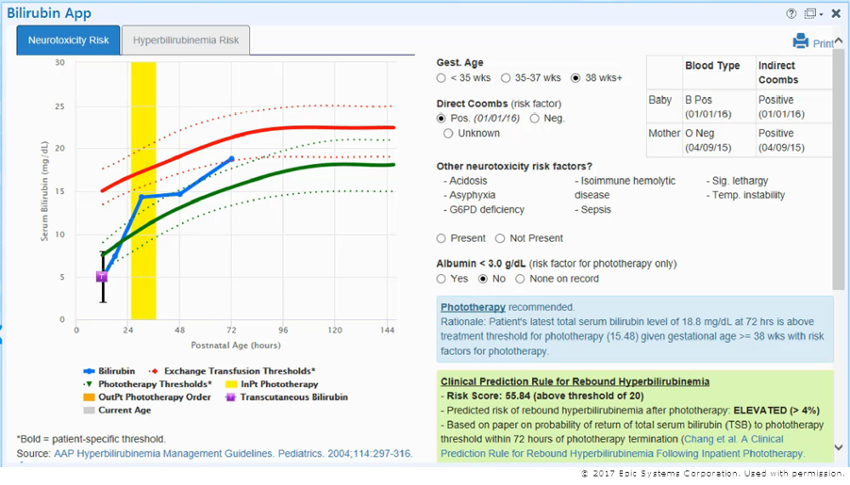Click the Phototherapy Thresholds green legend icon

pos(89,384)
